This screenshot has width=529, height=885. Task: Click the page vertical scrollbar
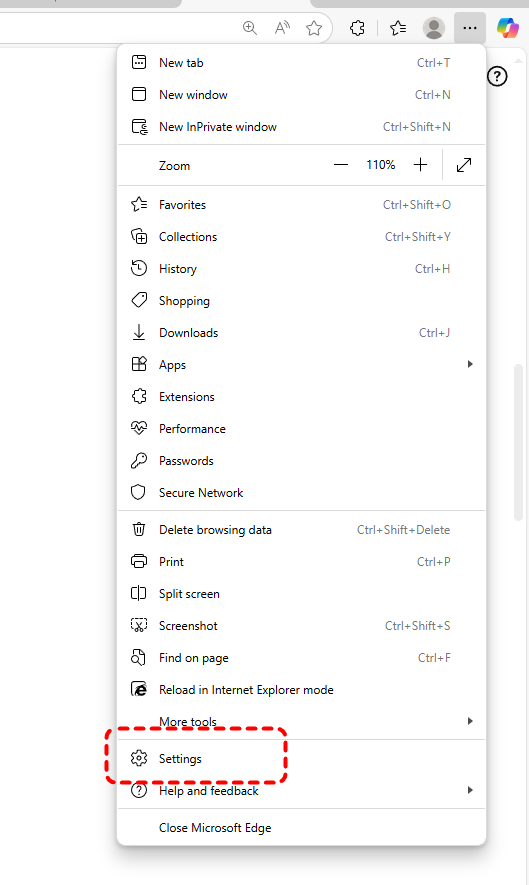(518, 442)
